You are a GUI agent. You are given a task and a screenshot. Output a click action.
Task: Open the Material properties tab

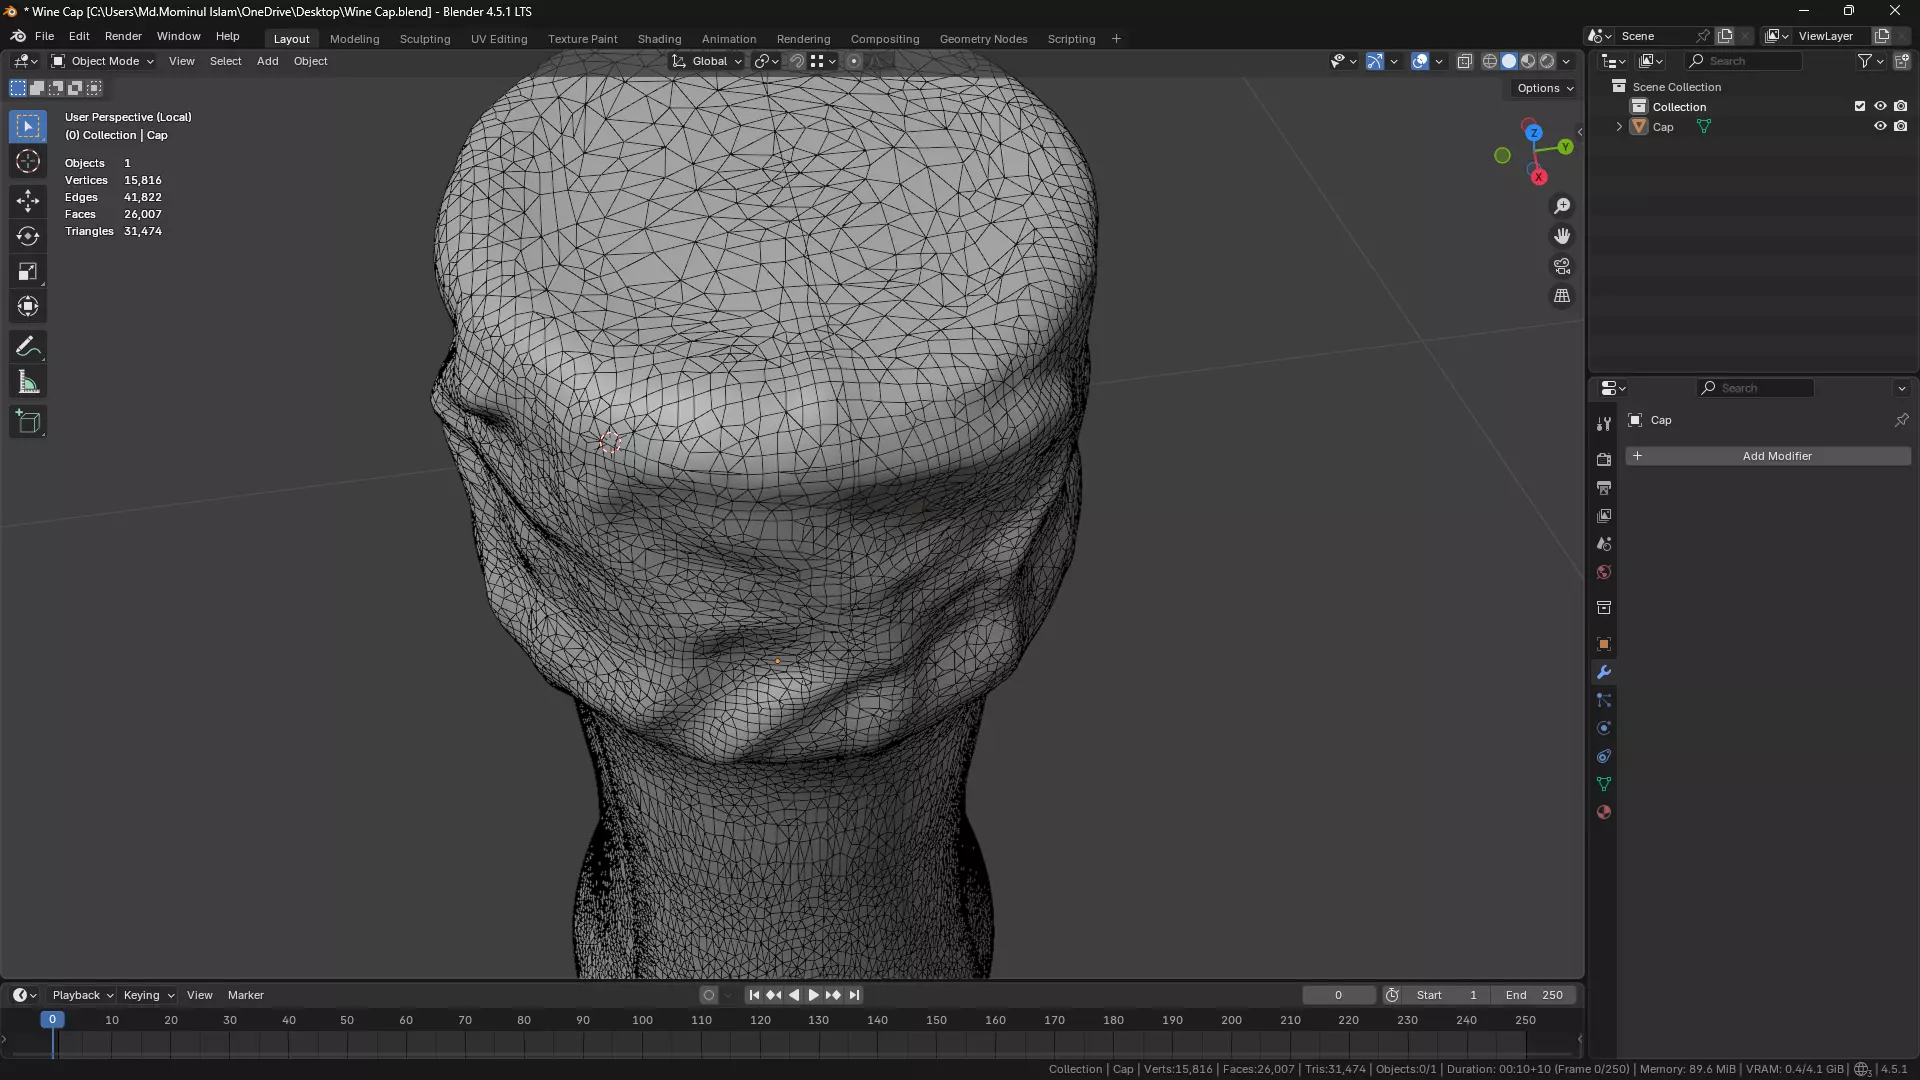pyautogui.click(x=1604, y=812)
